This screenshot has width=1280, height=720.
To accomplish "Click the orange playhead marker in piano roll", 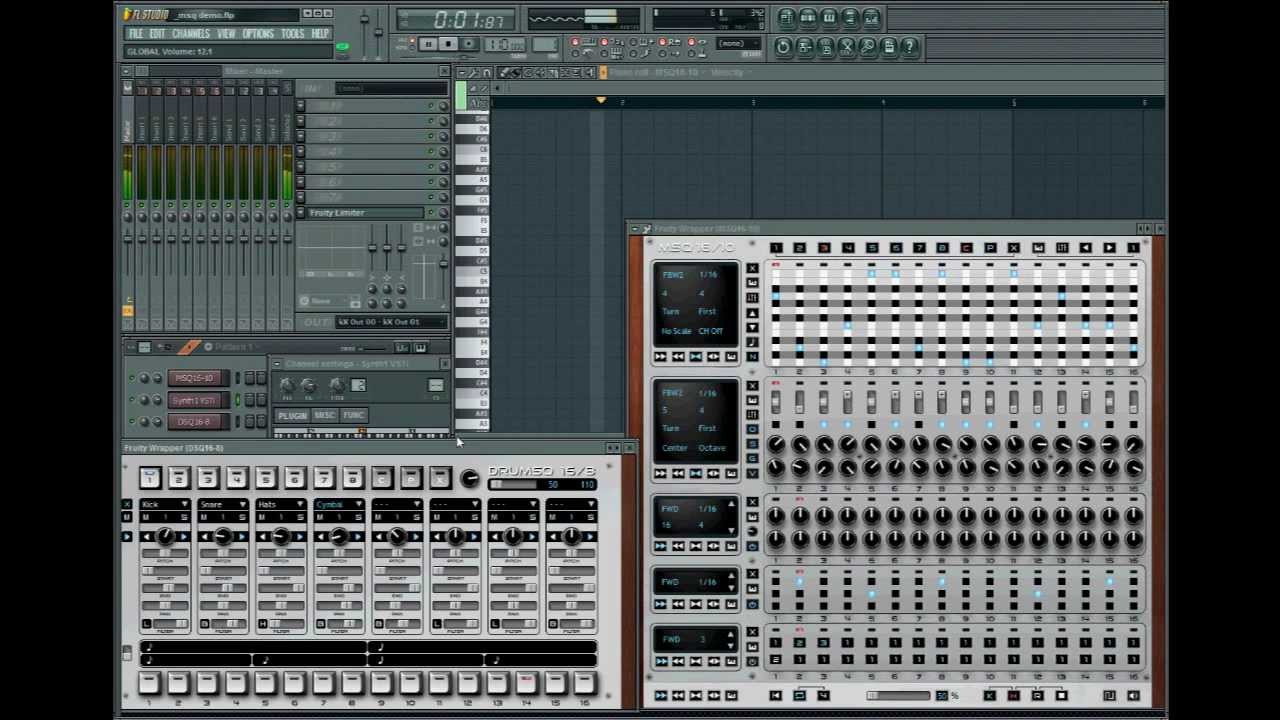I will [x=601, y=101].
